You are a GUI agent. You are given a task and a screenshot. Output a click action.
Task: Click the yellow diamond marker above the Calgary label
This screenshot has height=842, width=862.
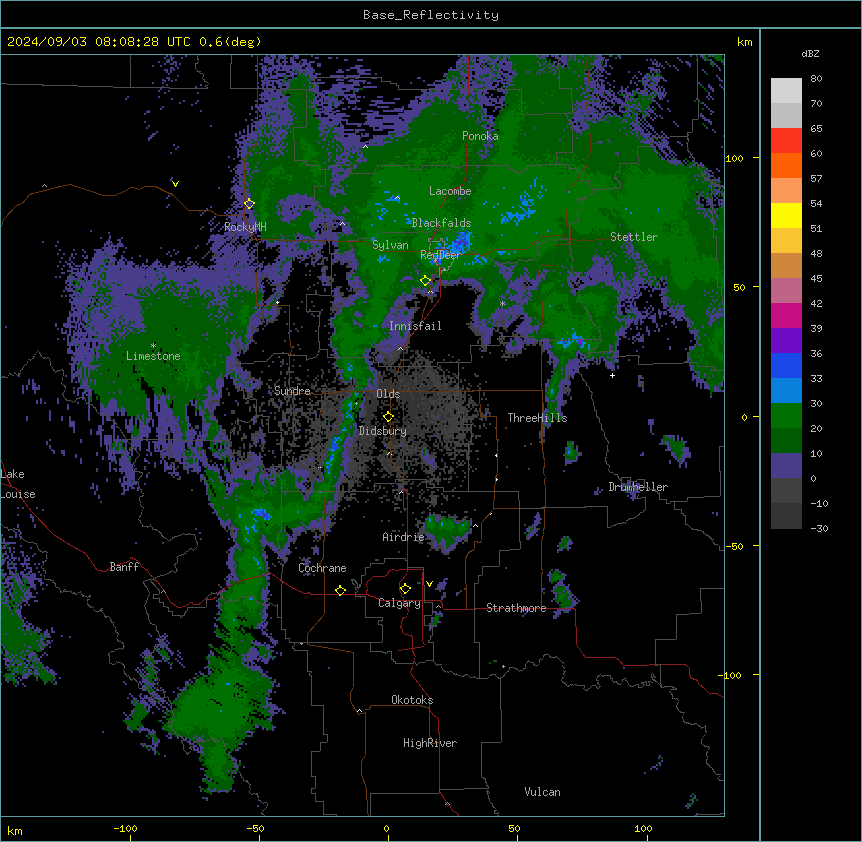click(x=405, y=589)
